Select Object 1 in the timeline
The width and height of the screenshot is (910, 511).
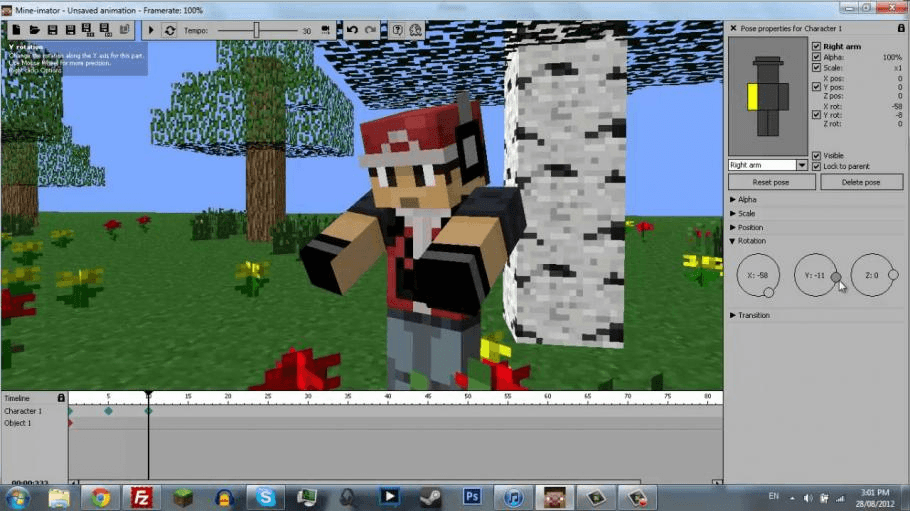point(18,423)
